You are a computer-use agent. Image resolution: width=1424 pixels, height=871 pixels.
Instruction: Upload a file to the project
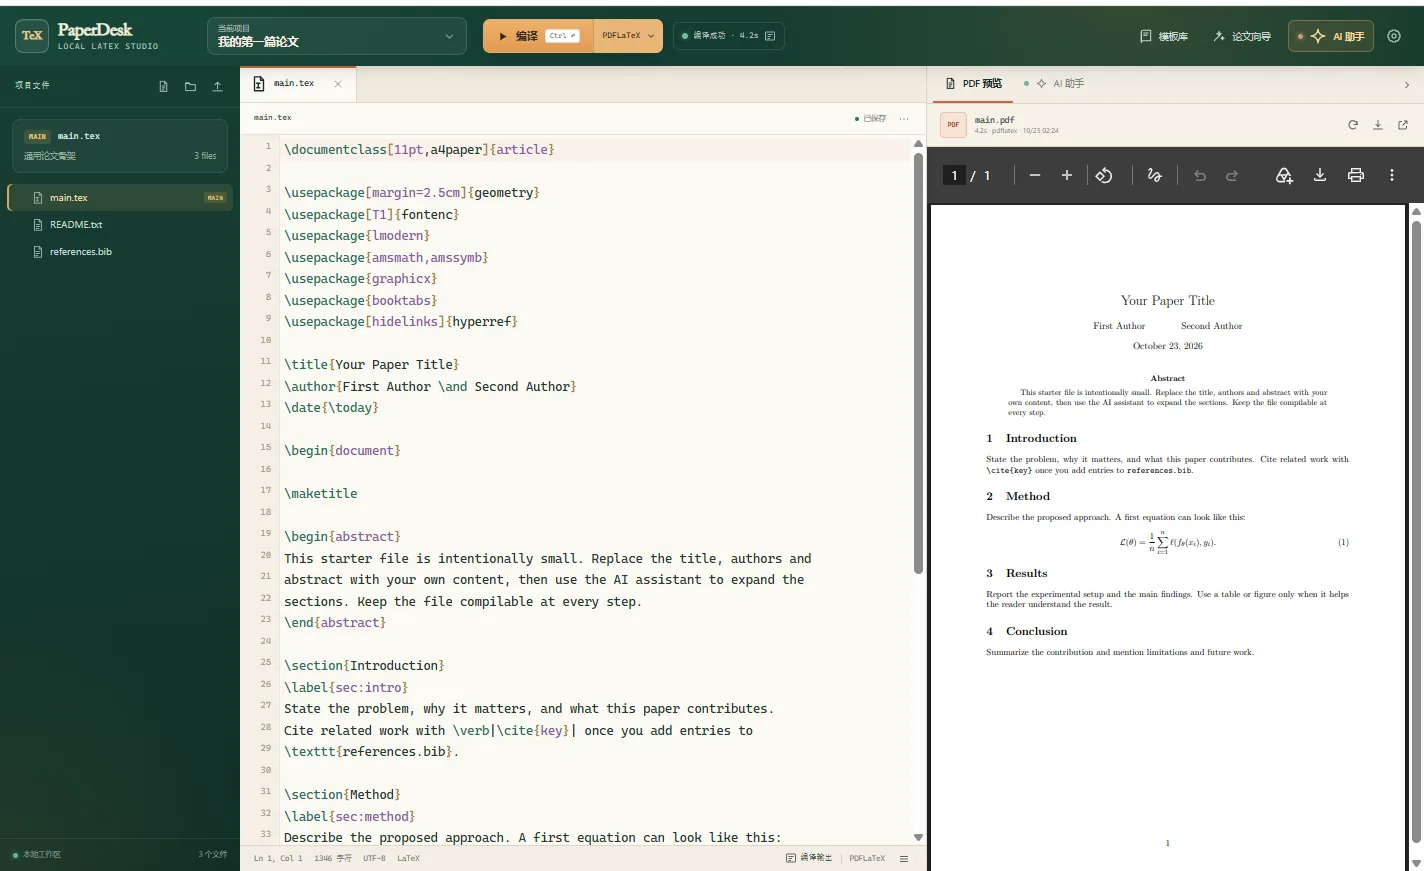pyautogui.click(x=217, y=87)
